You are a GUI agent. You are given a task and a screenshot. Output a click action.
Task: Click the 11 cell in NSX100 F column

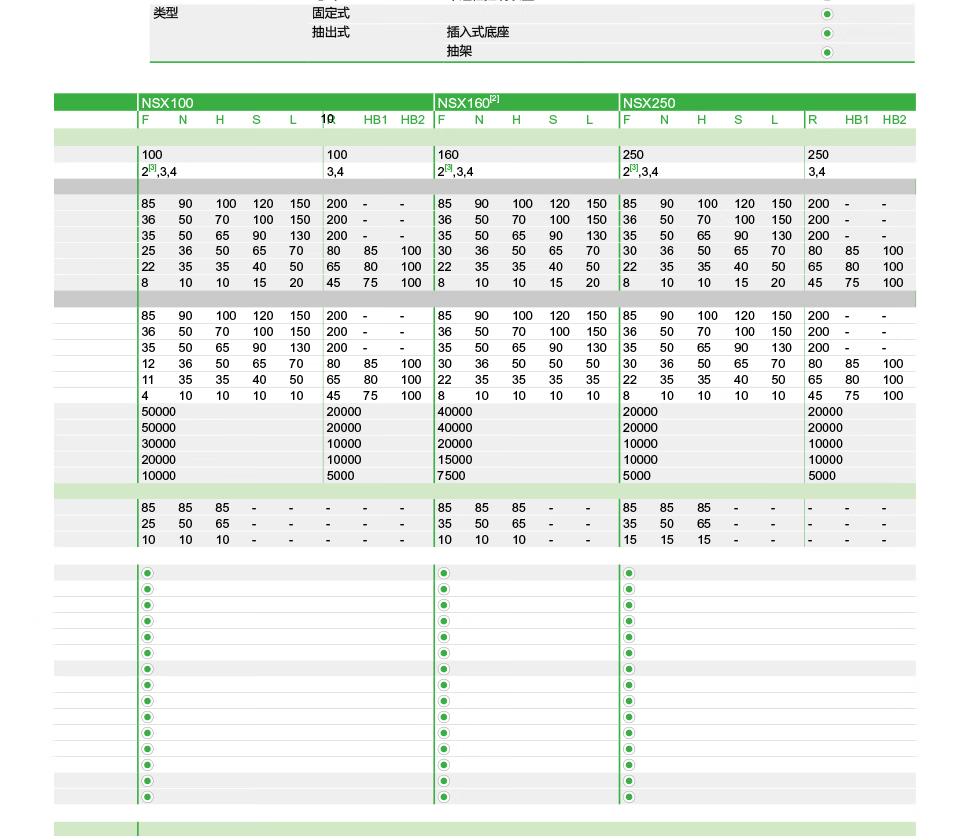click(147, 380)
